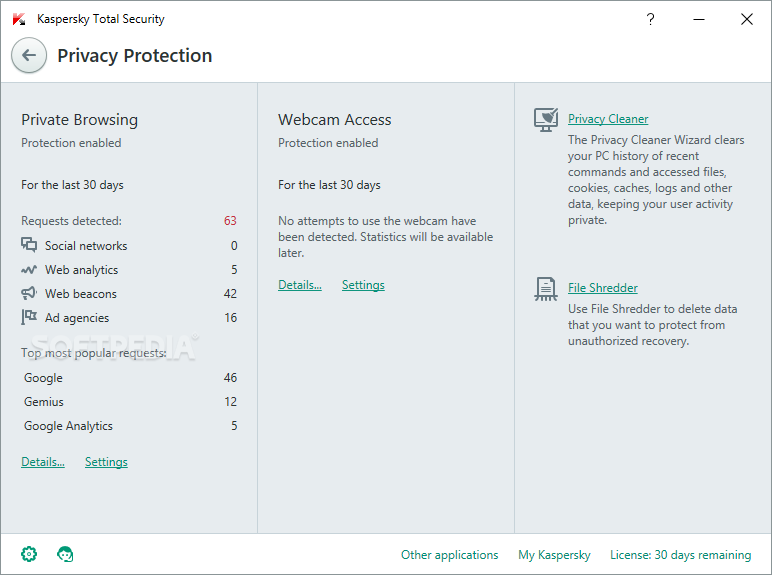Open support via the headset face icon
Image resolution: width=772 pixels, height=575 pixels.
click(65, 554)
